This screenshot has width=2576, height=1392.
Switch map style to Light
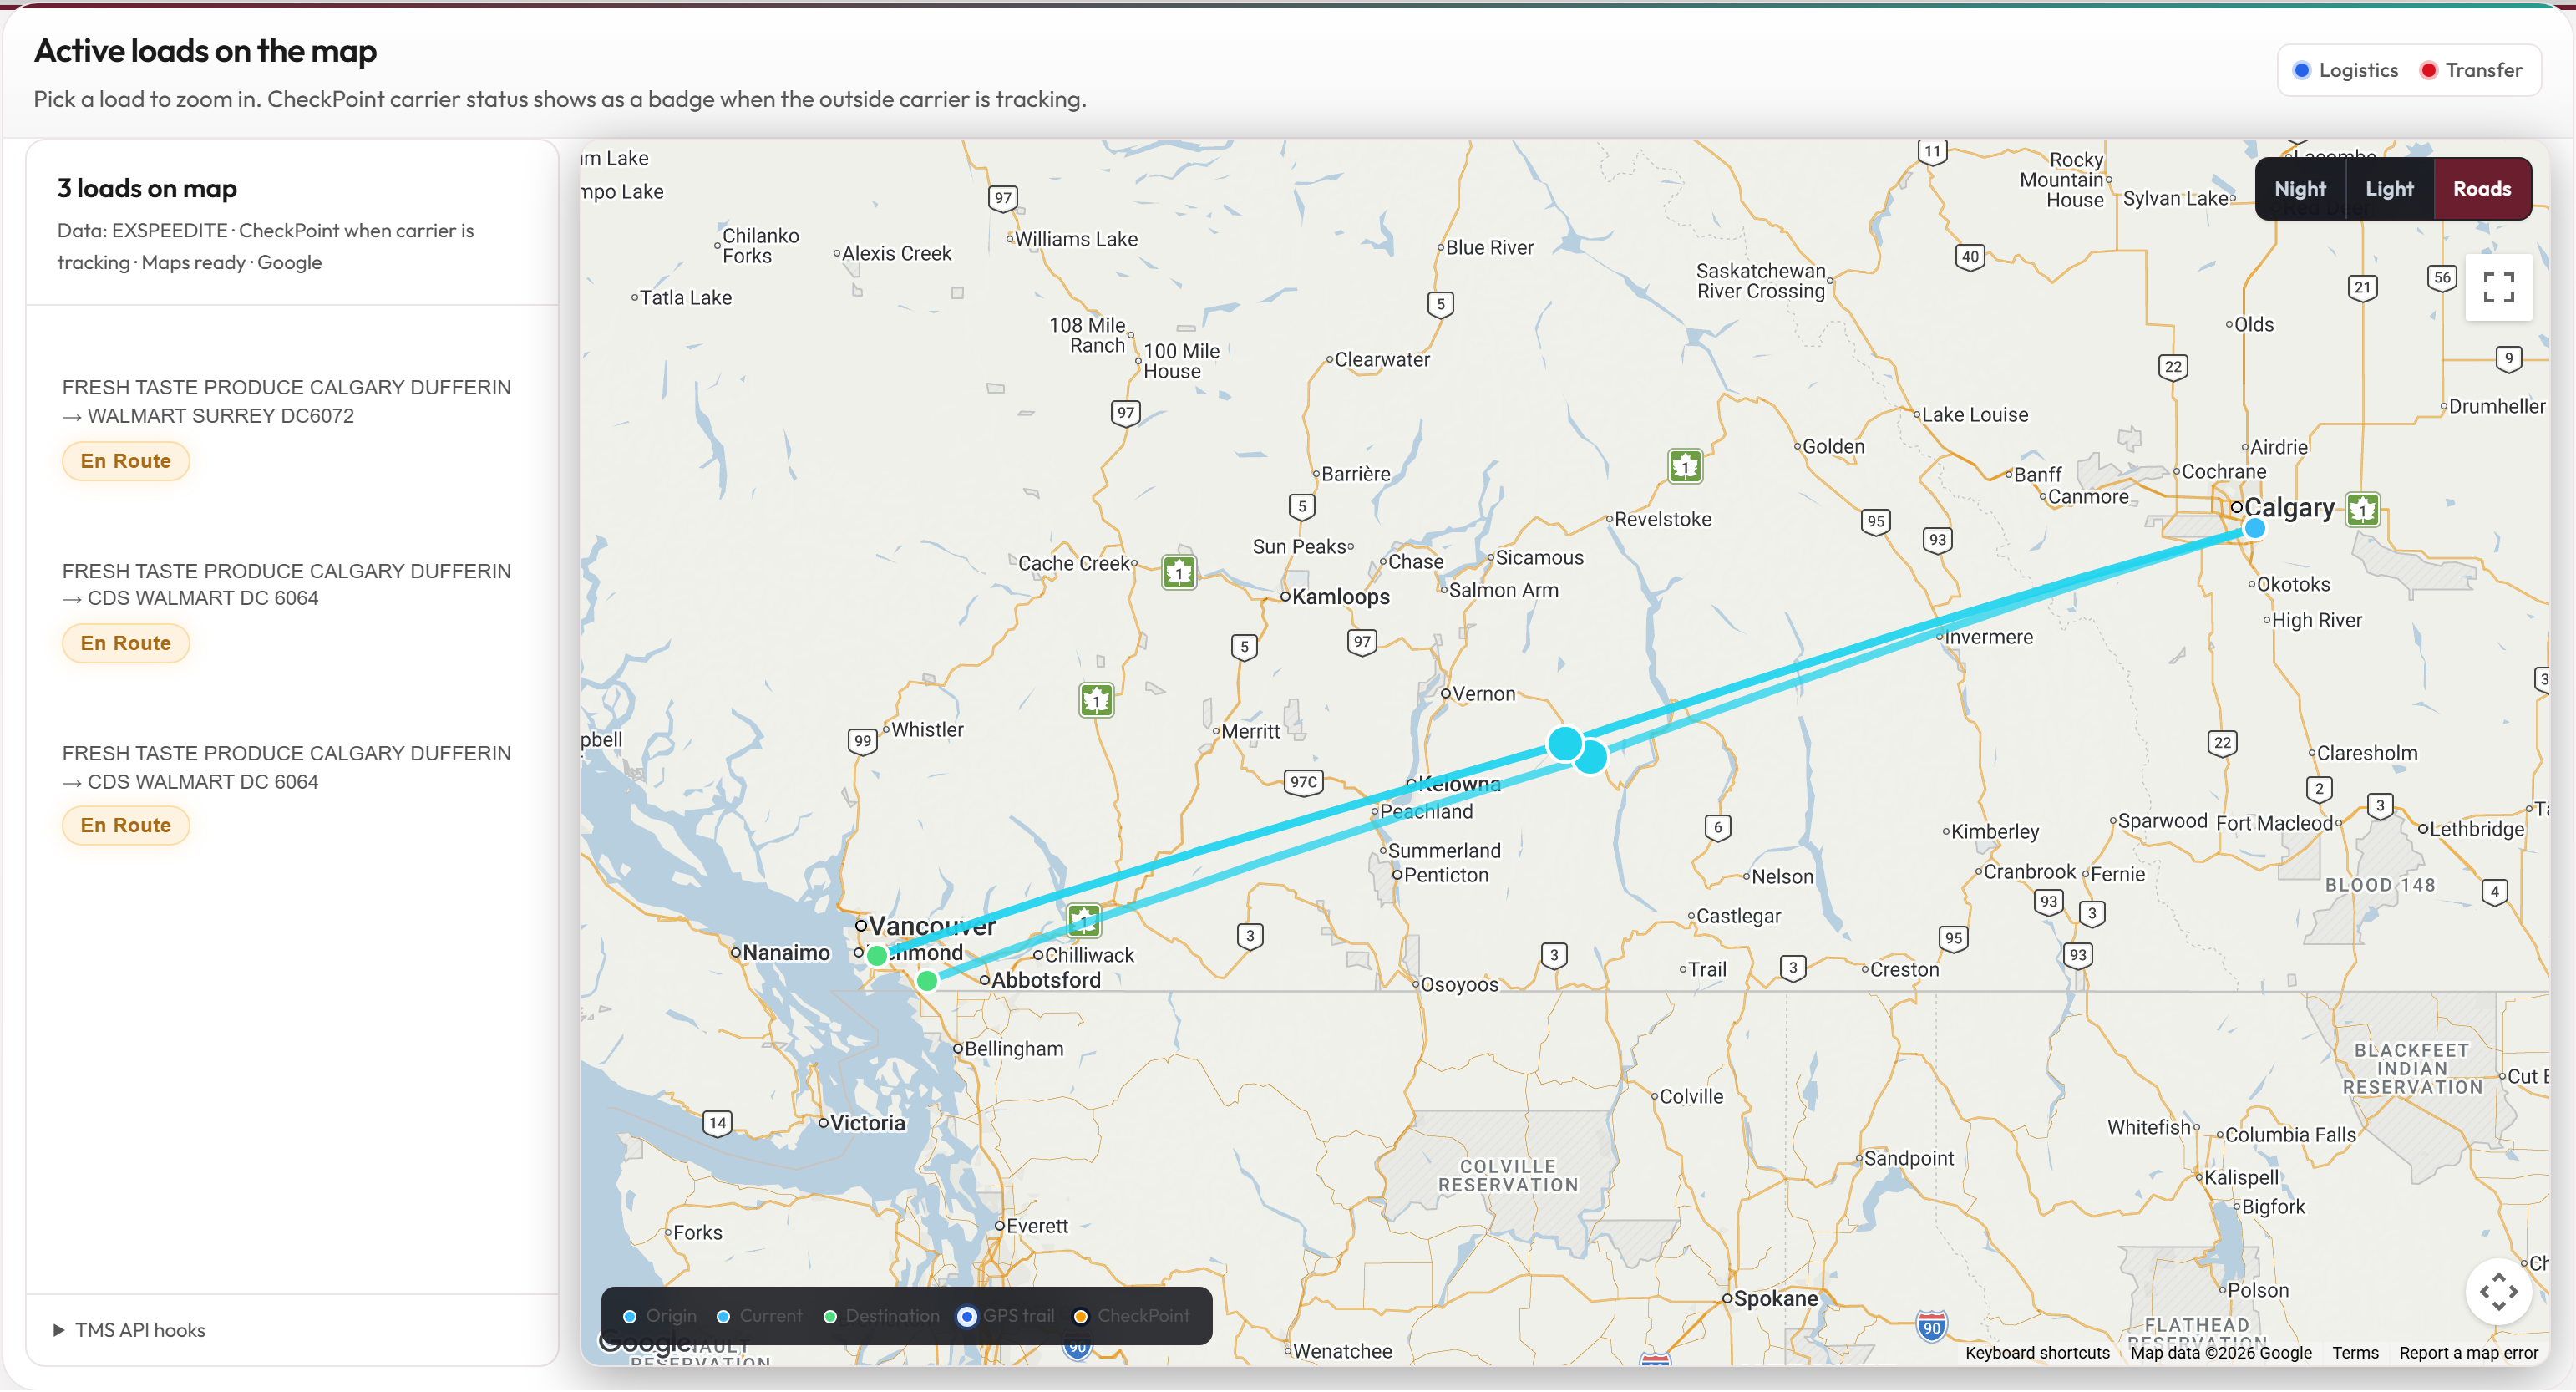coord(2389,188)
